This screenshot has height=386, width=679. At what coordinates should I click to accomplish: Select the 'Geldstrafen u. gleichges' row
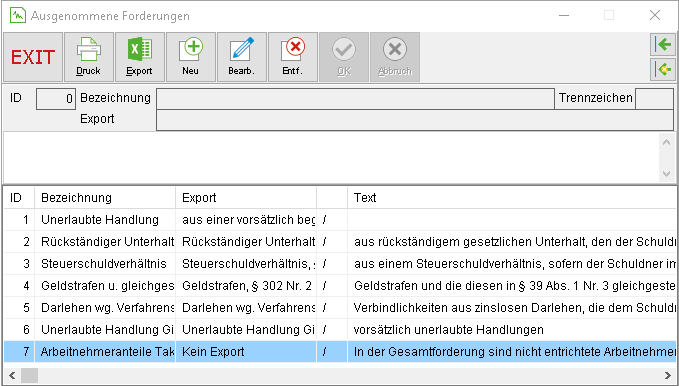pyautogui.click(x=340, y=286)
